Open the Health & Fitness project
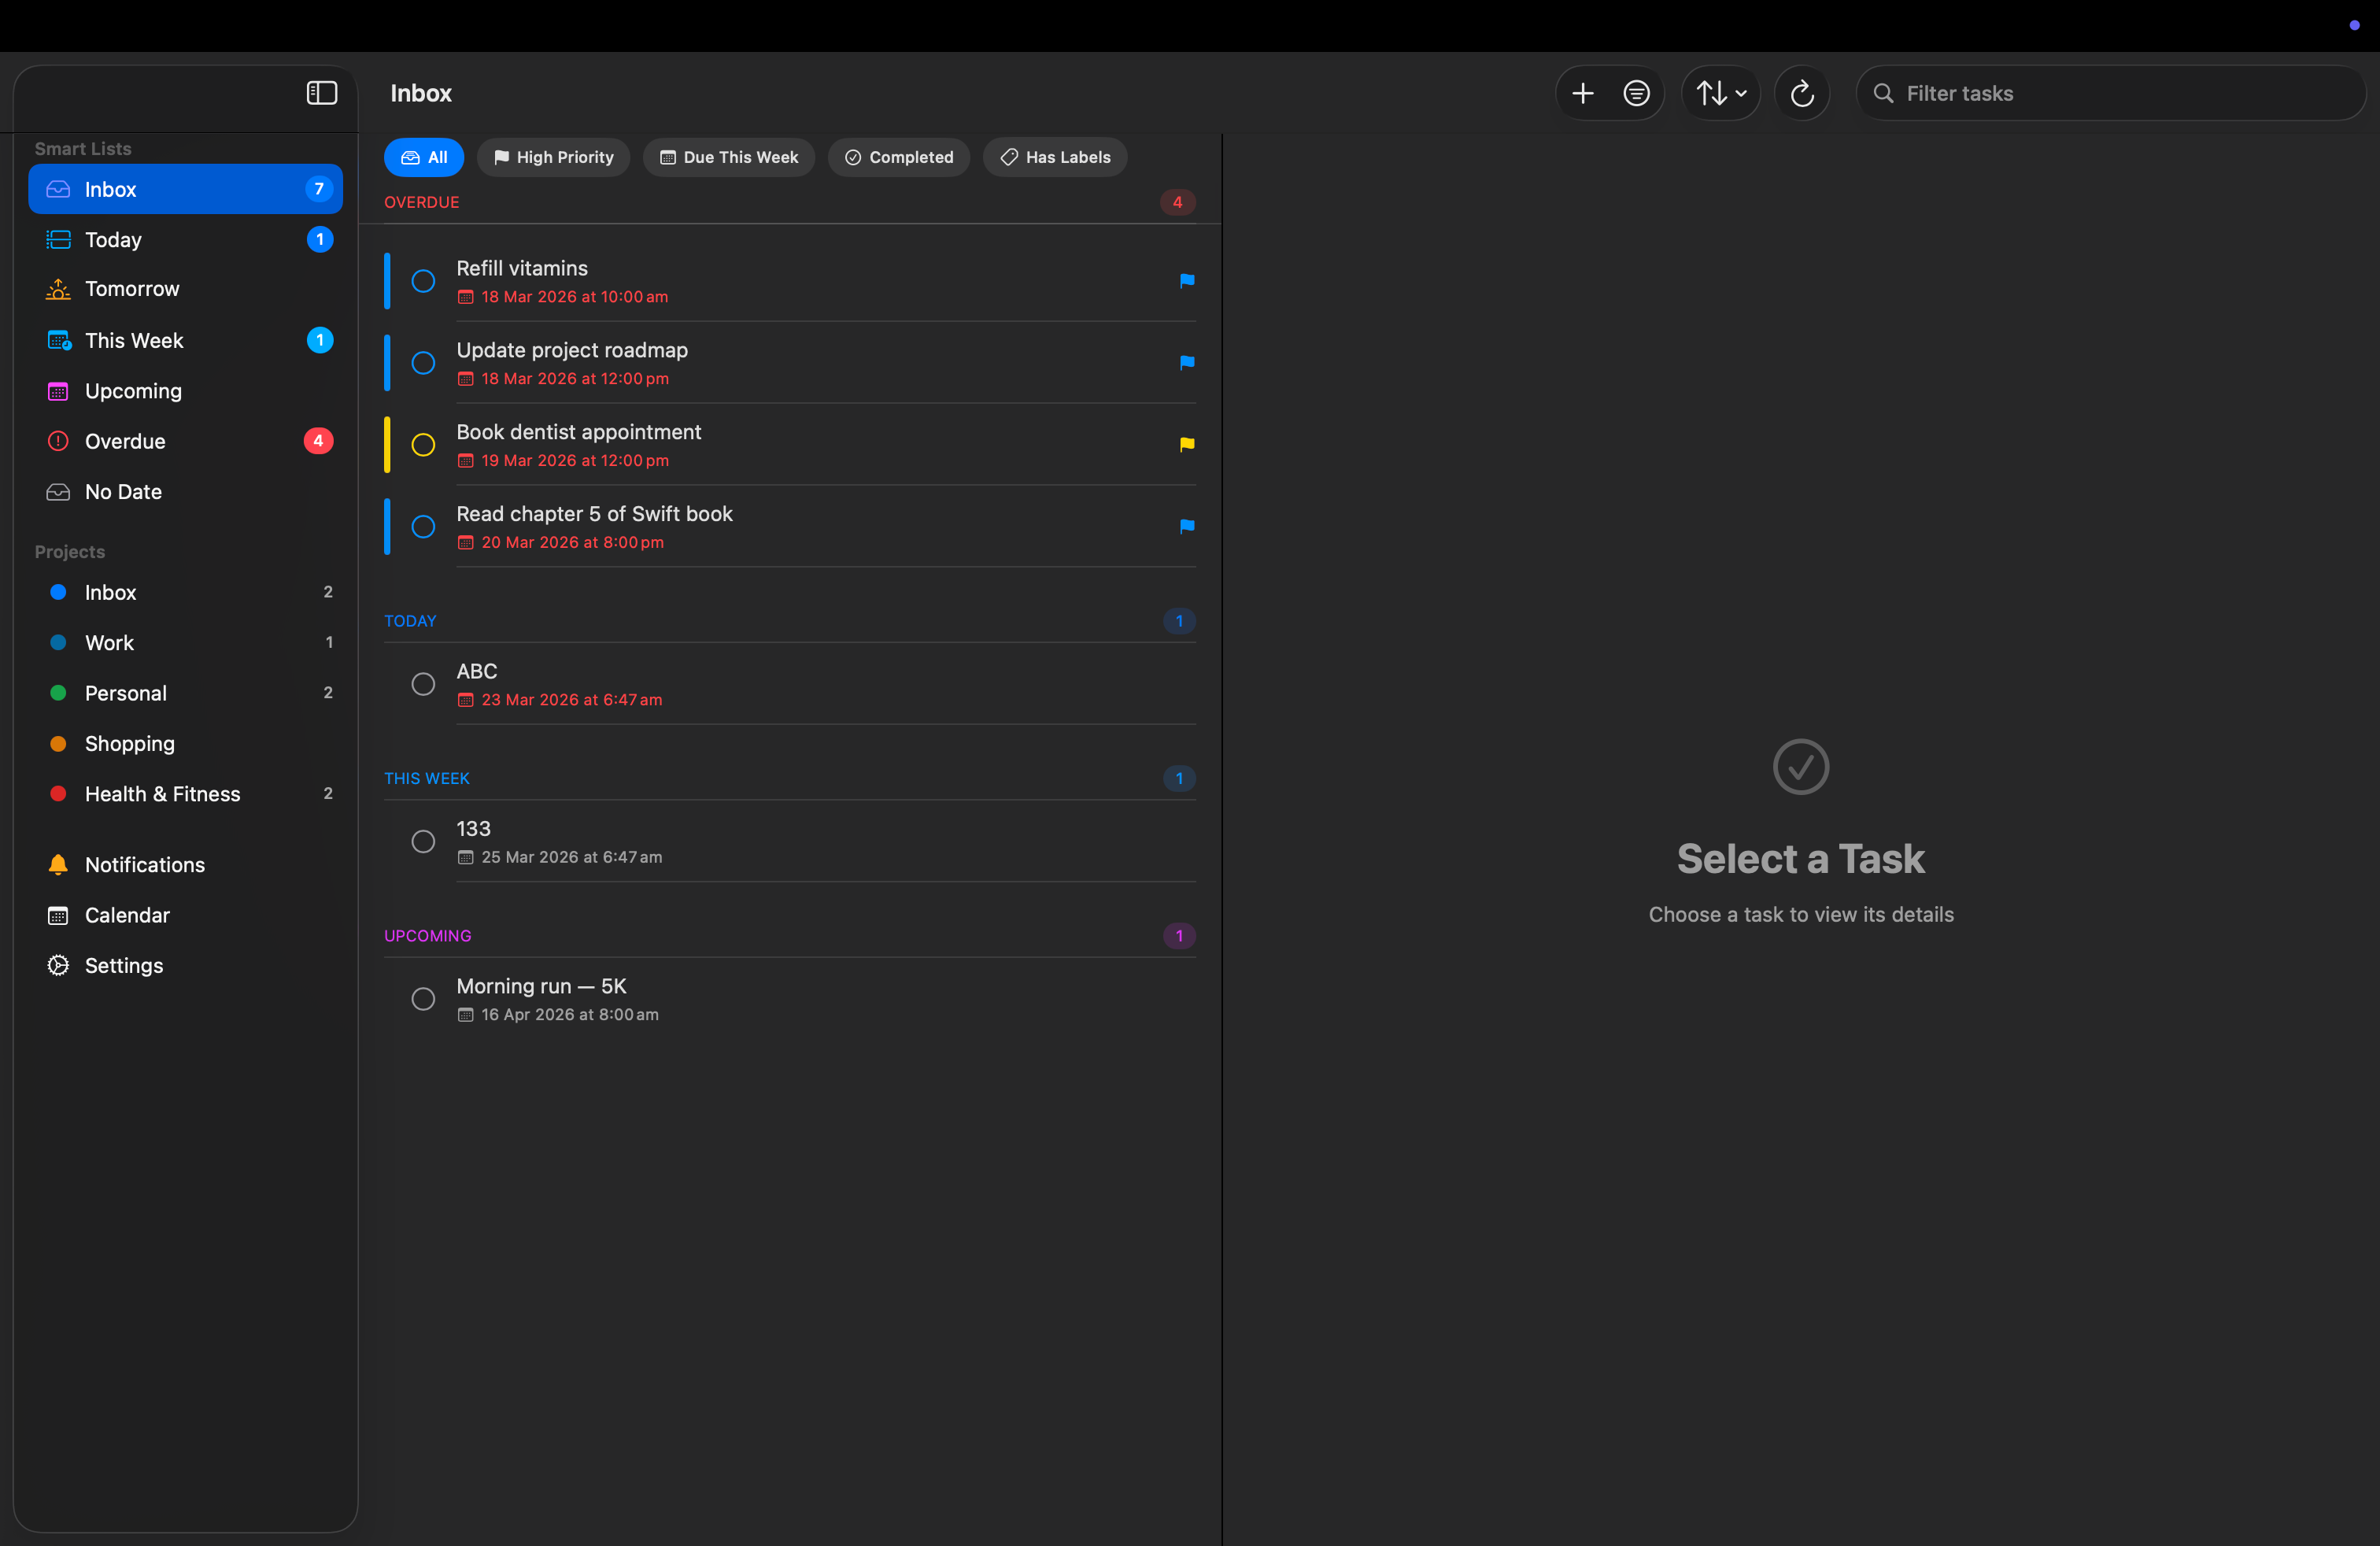Screen dimensions: 2380x1546 point(185,794)
